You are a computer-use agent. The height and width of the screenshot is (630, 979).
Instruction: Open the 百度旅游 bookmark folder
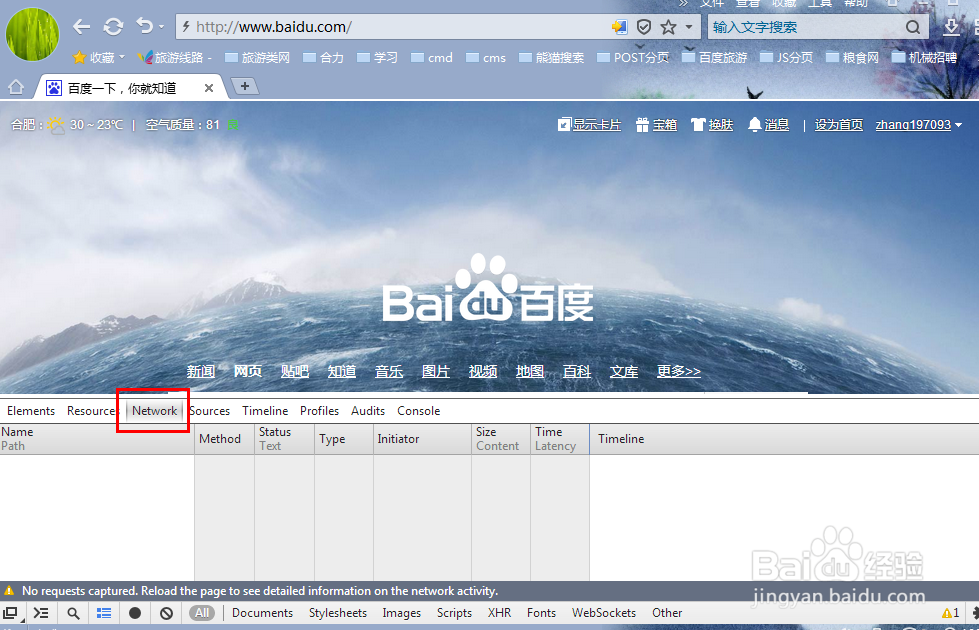click(714, 57)
